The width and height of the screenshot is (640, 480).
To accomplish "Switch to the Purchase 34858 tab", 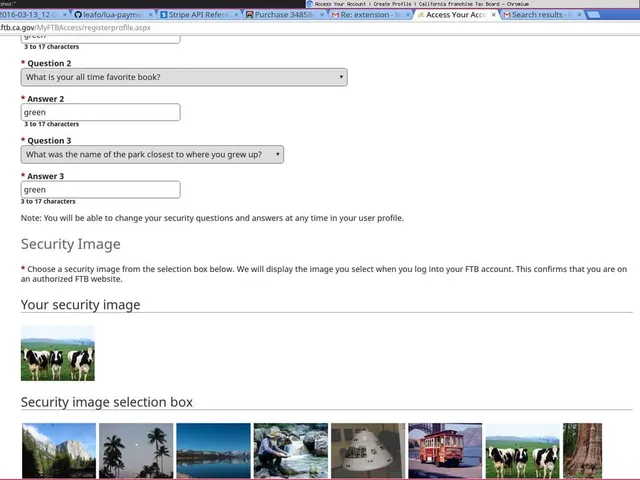I will [284, 15].
